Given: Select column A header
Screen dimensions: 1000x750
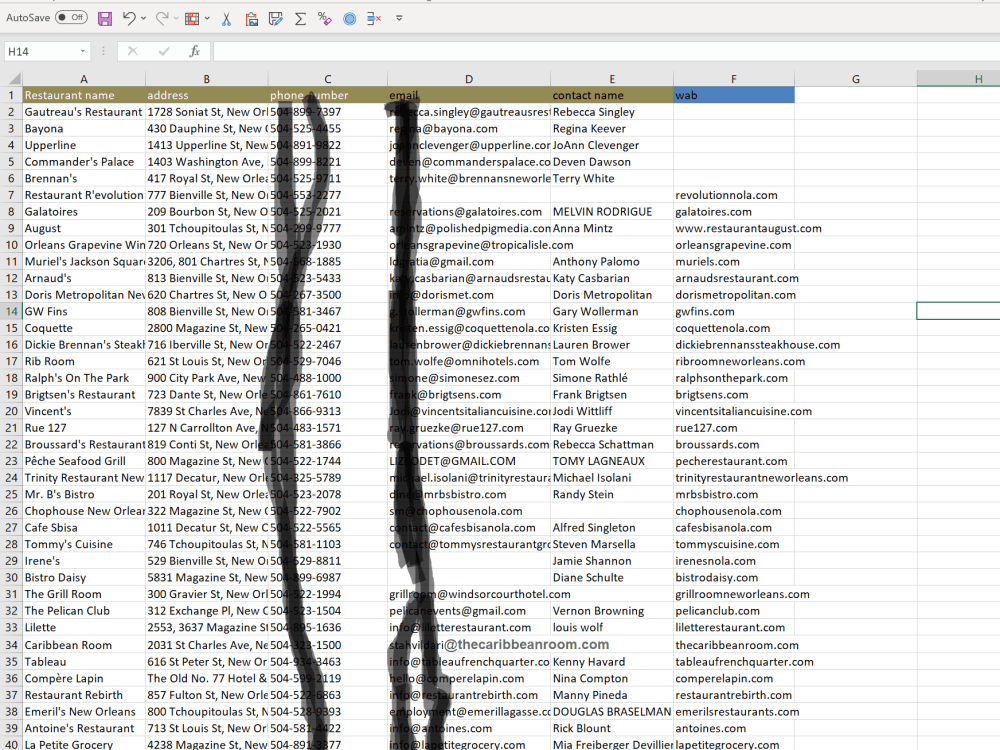Looking at the screenshot, I should click(84, 79).
